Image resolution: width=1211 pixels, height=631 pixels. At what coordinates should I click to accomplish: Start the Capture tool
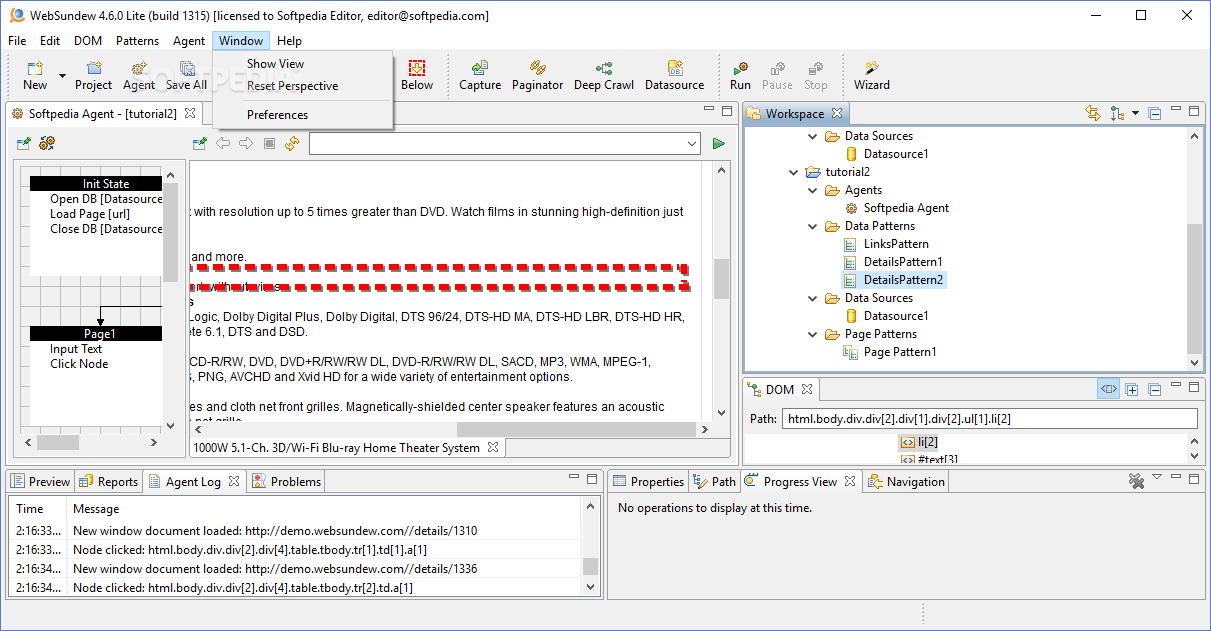[480, 75]
